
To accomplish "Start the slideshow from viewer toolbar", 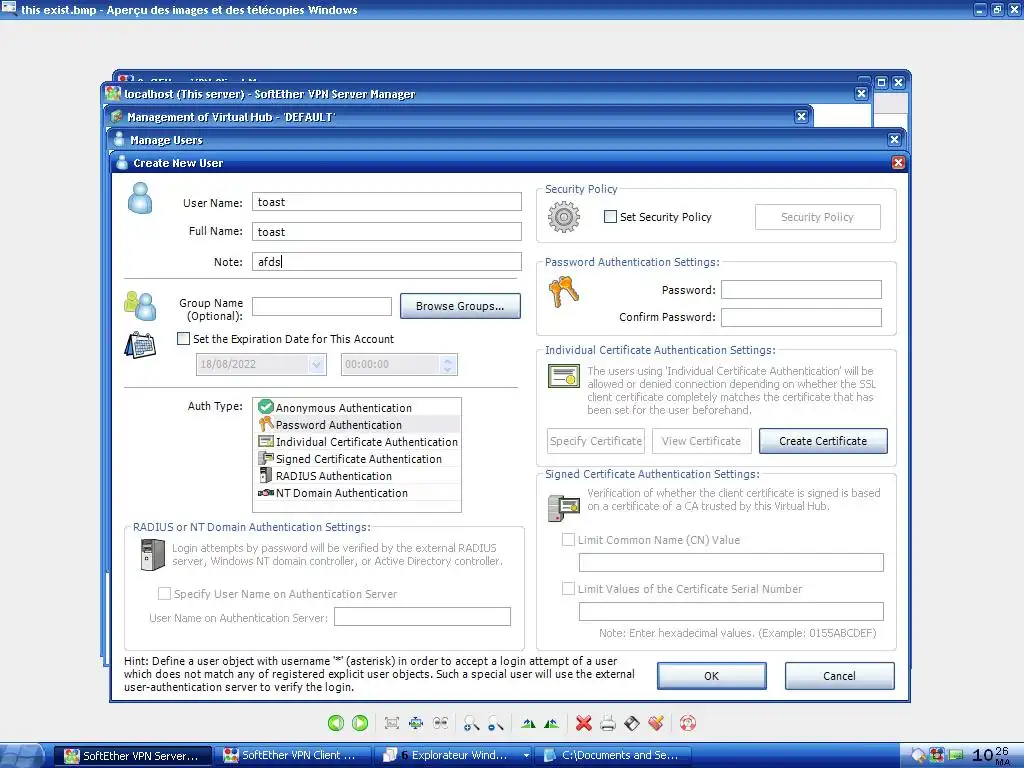I will (x=441, y=723).
